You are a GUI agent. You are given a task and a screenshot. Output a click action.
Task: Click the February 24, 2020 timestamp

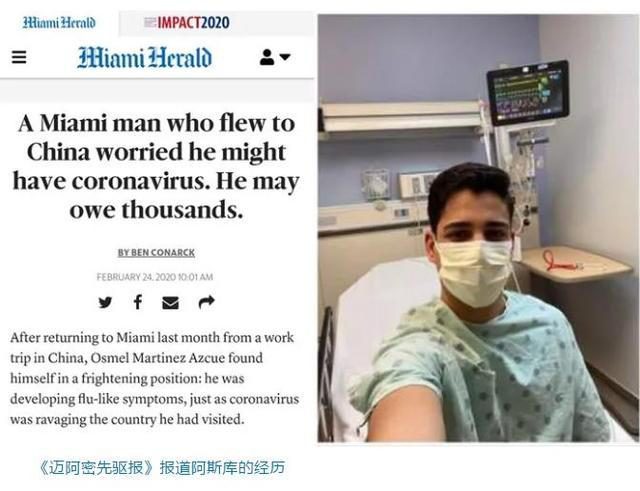pyautogui.click(x=155, y=277)
